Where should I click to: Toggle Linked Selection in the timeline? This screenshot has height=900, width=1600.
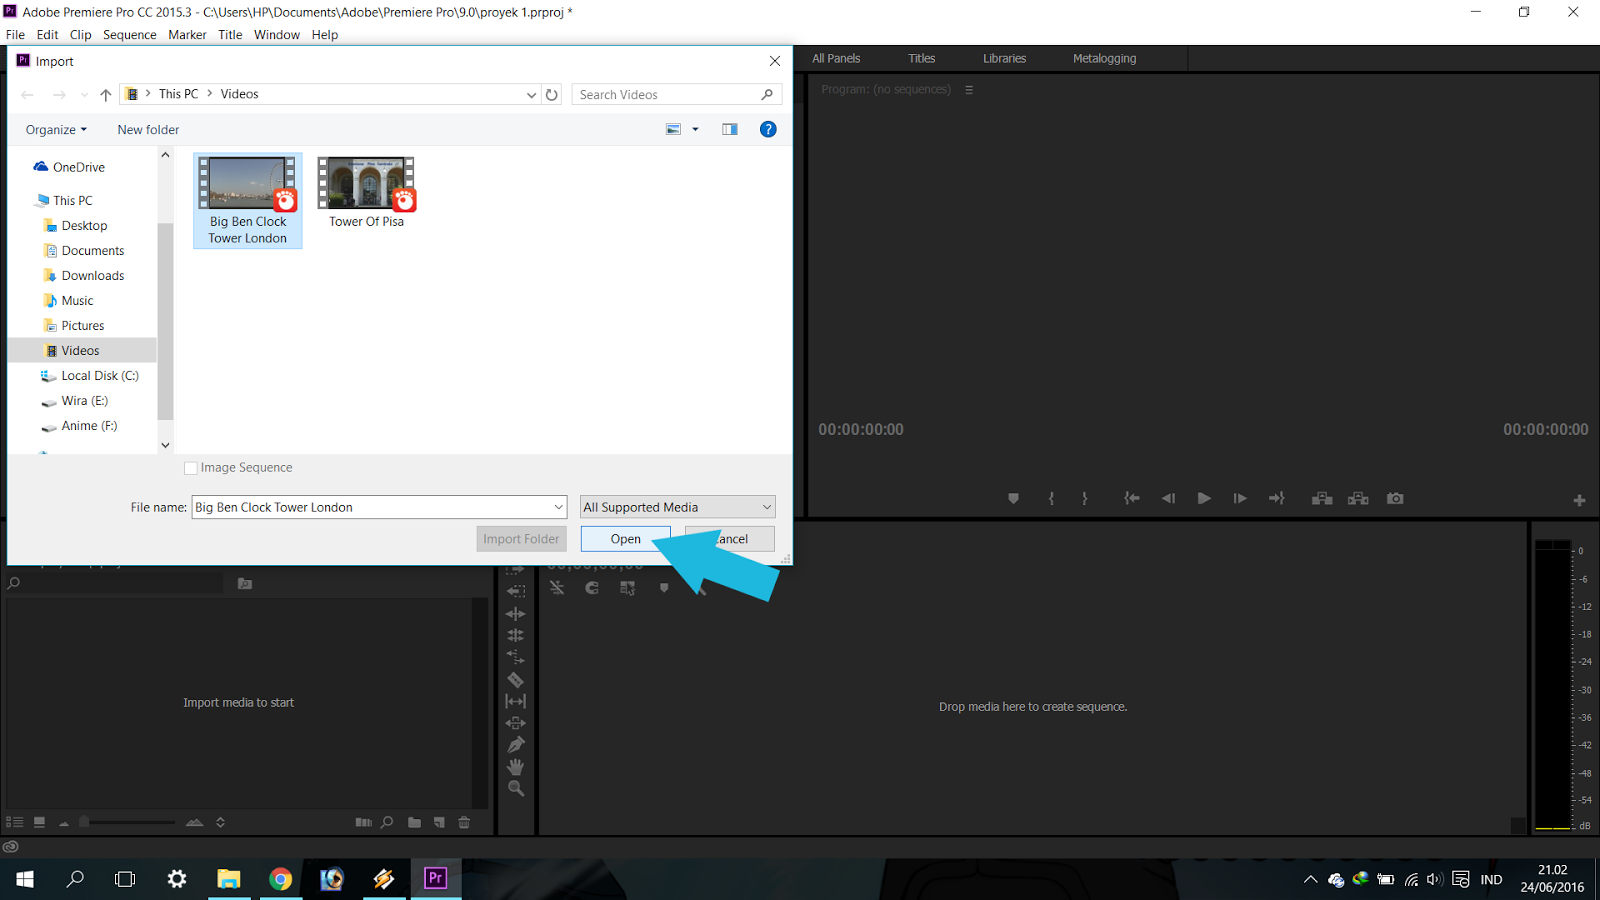pos(627,588)
